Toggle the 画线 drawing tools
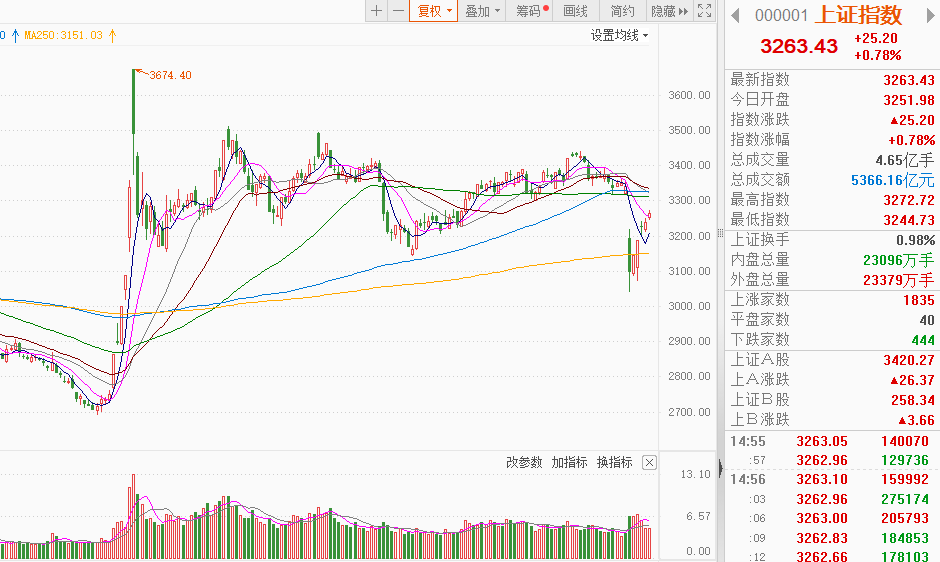Image resolution: width=940 pixels, height=562 pixels. tap(576, 11)
